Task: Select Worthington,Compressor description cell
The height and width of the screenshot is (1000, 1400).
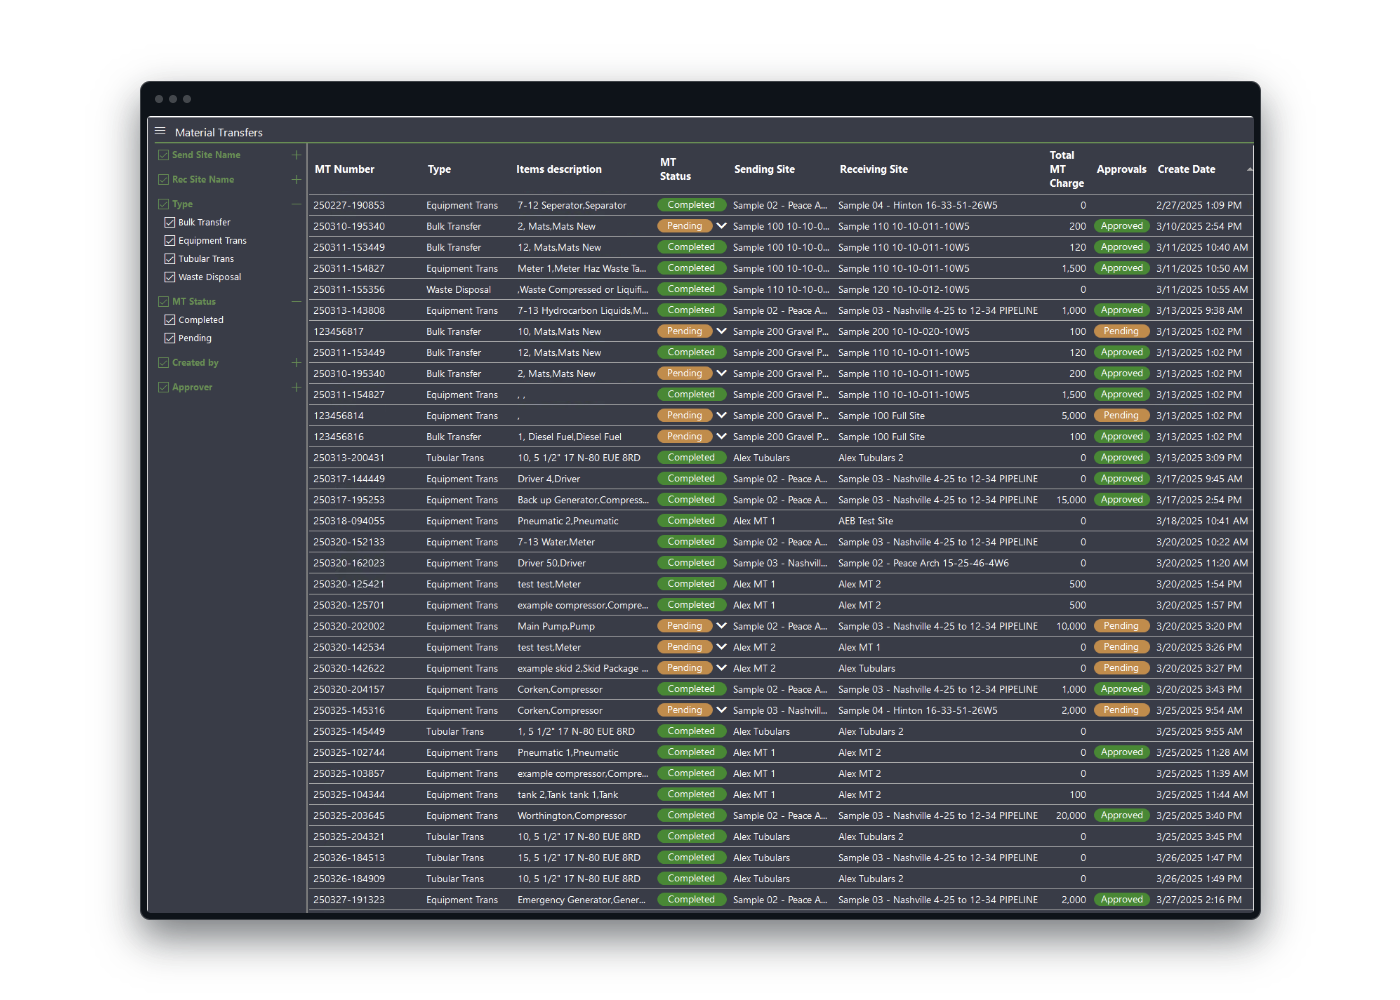Action: pyautogui.click(x=572, y=816)
